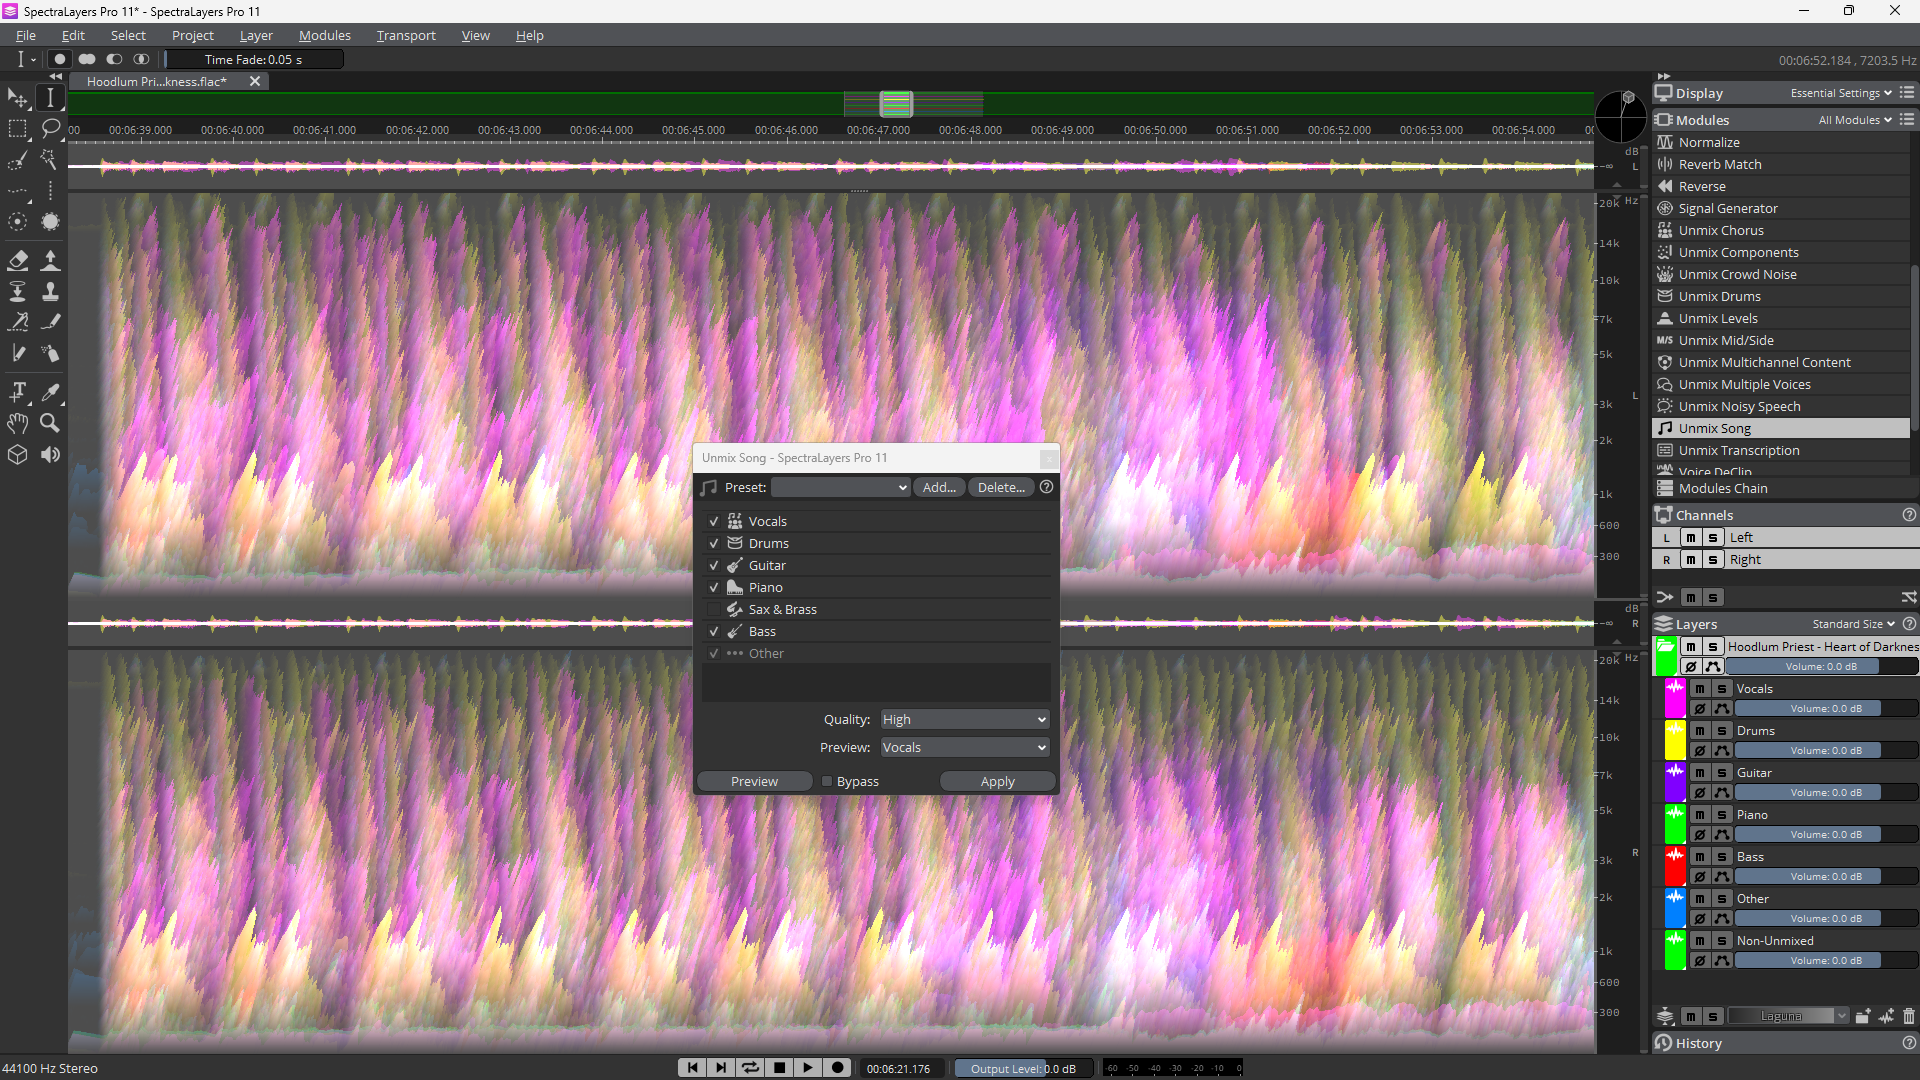Select the Move layer tool

(18, 98)
